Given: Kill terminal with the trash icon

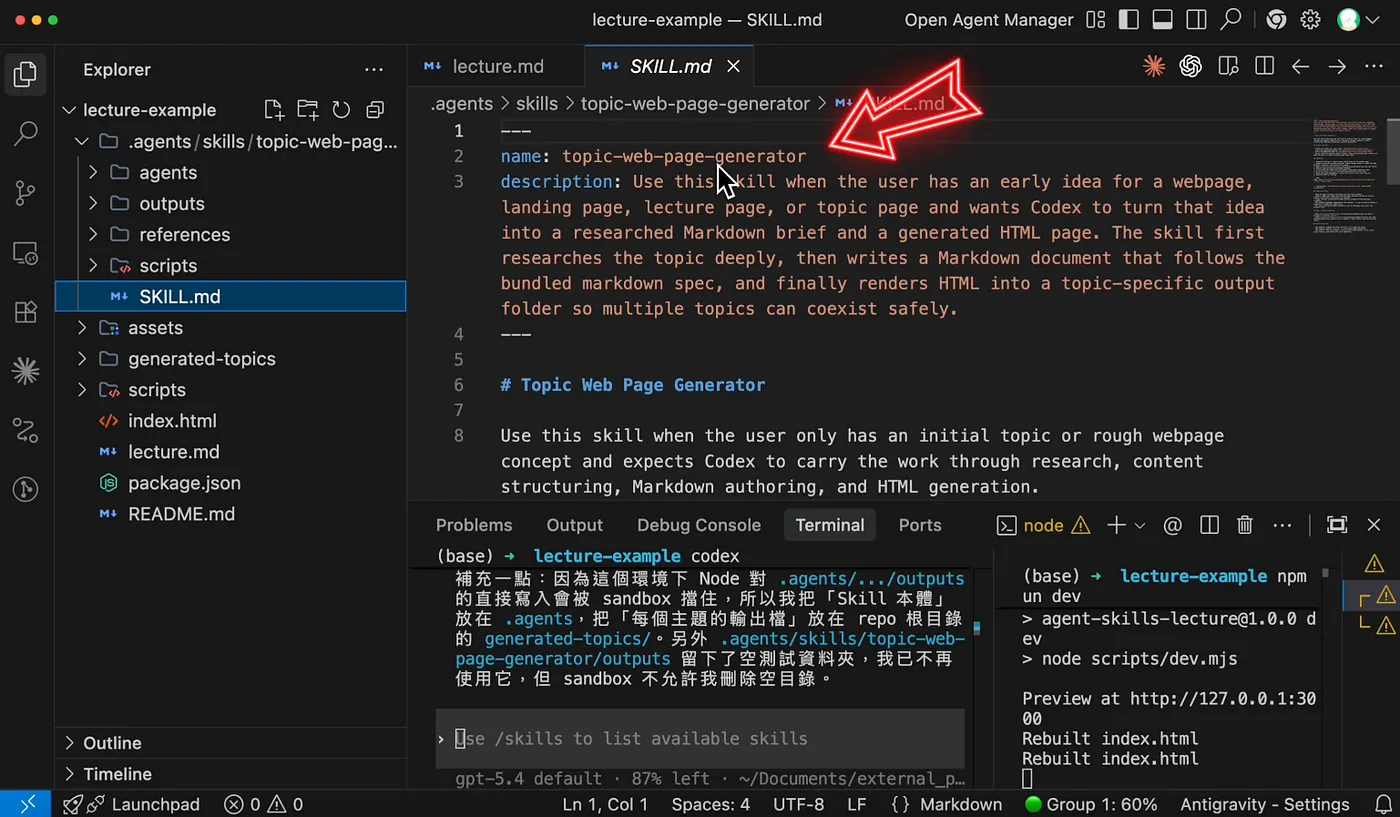Looking at the screenshot, I should pyautogui.click(x=1245, y=525).
